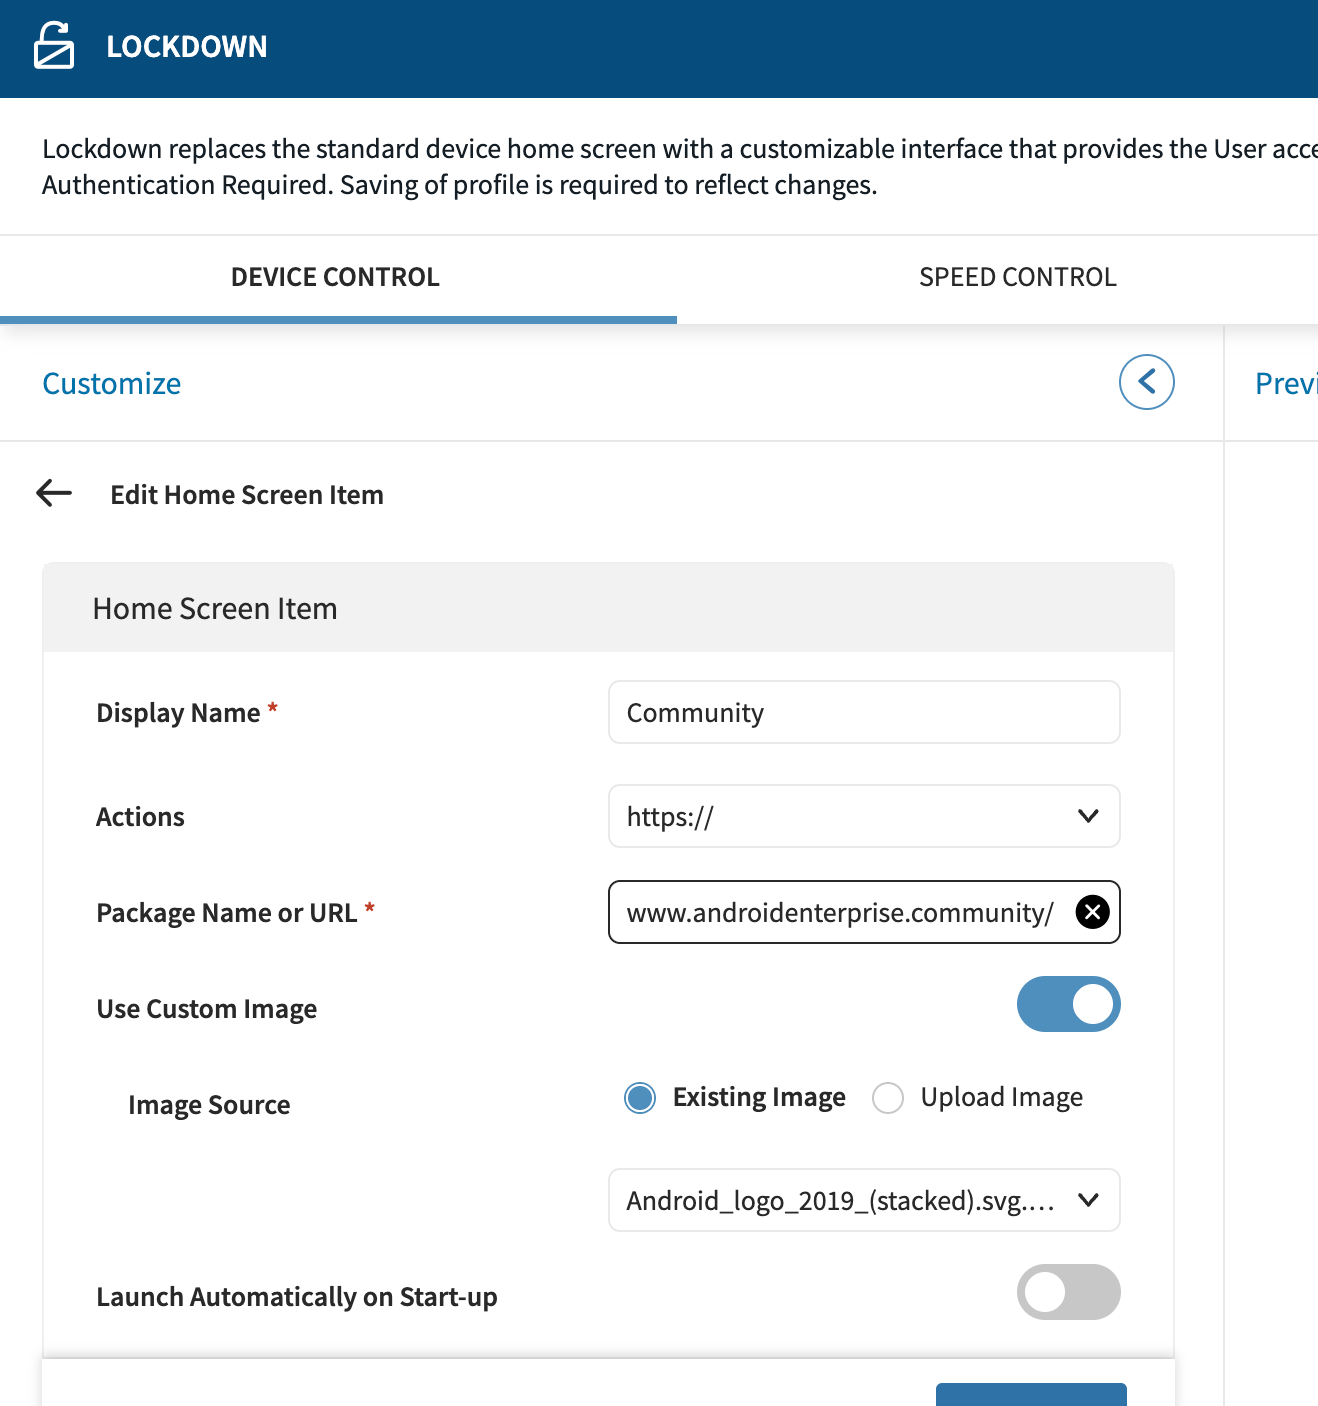The image size is (1318, 1406).
Task: Enable Launch Automatically on Start-up
Action: [x=1068, y=1292]
